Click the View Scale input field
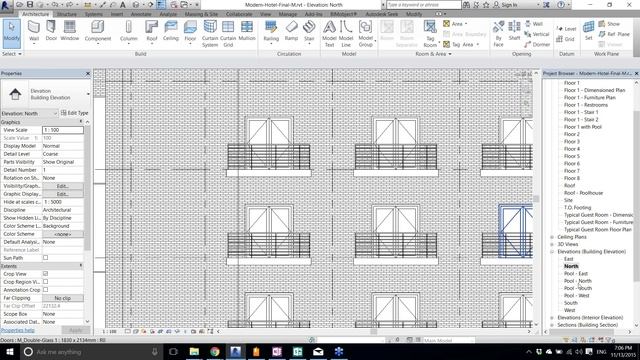This screenshot has height=360, width=640. coord(63,130)
